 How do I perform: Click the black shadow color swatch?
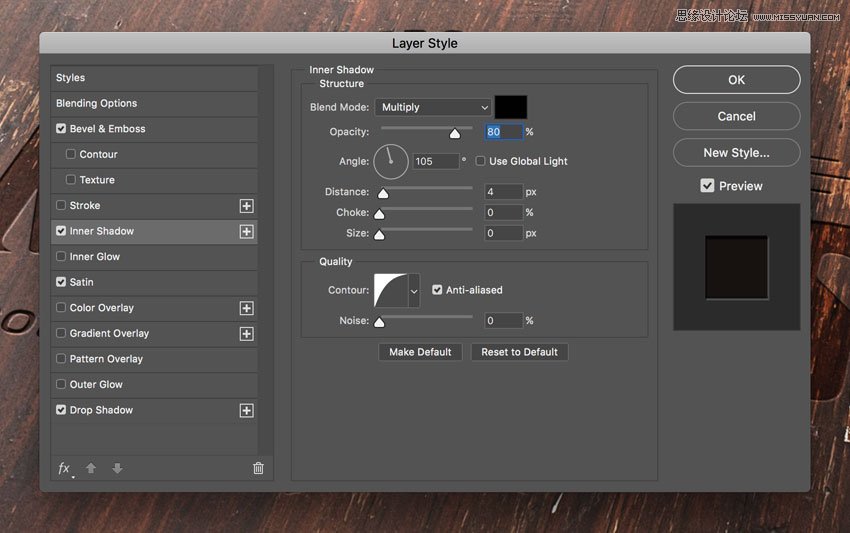510,107
